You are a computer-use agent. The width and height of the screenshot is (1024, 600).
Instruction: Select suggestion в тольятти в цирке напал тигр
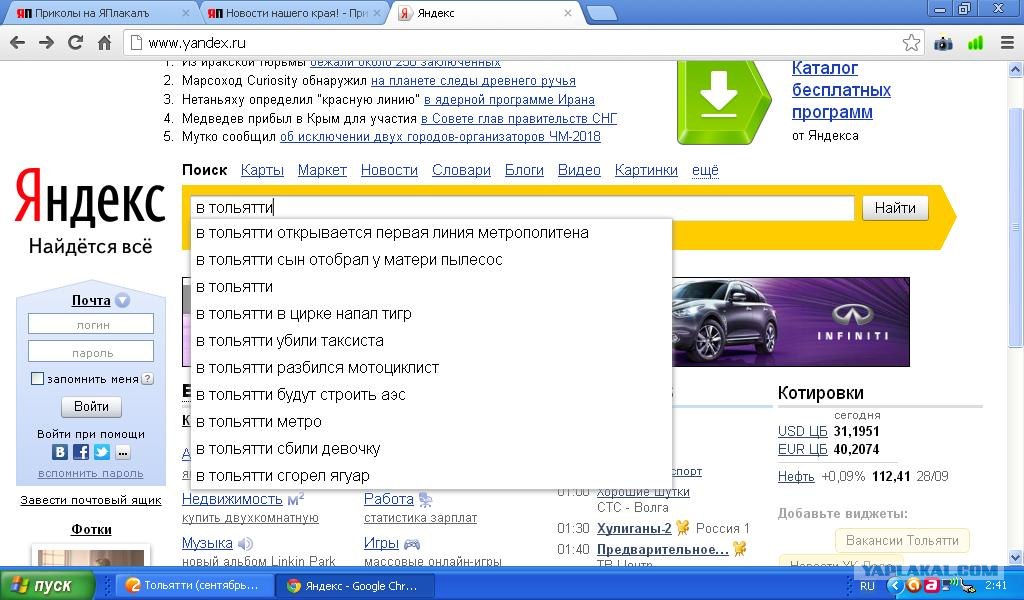point(431,314)
